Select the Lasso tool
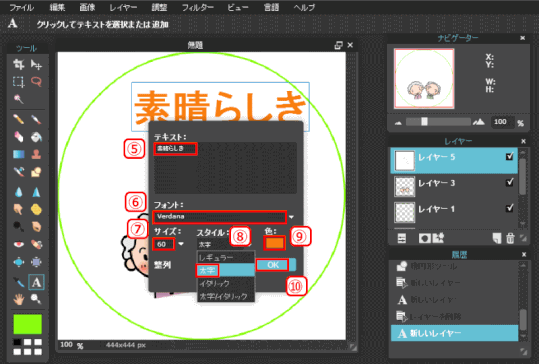The image size is (539, 364). click(36, 82)
